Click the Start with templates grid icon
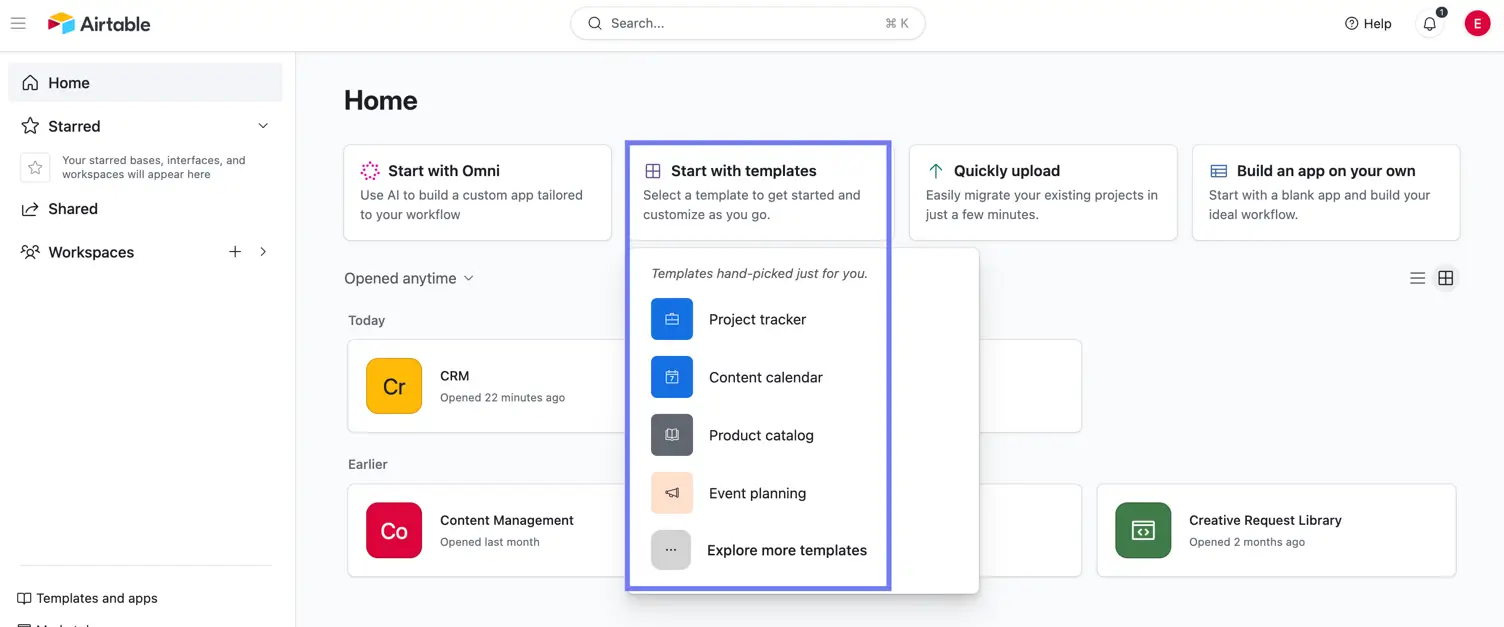The width and height of the screenshot is (1504, 627). 653,171
